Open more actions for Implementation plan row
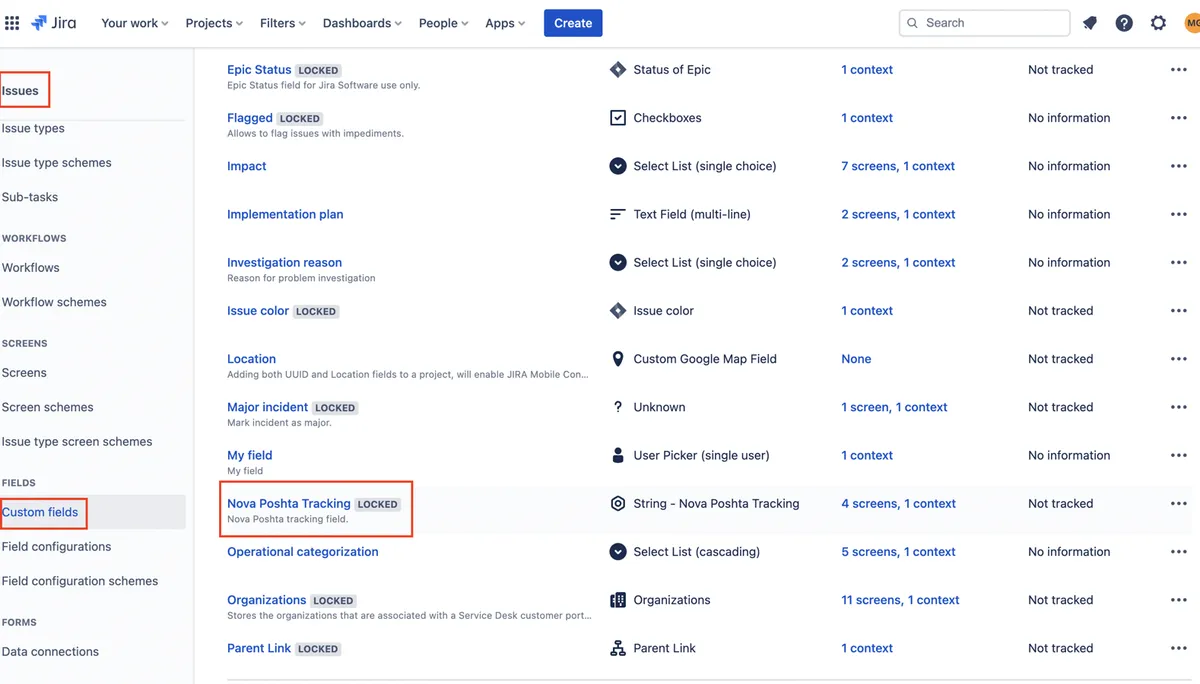The image size is (1200, 684). pos(1178,214)
